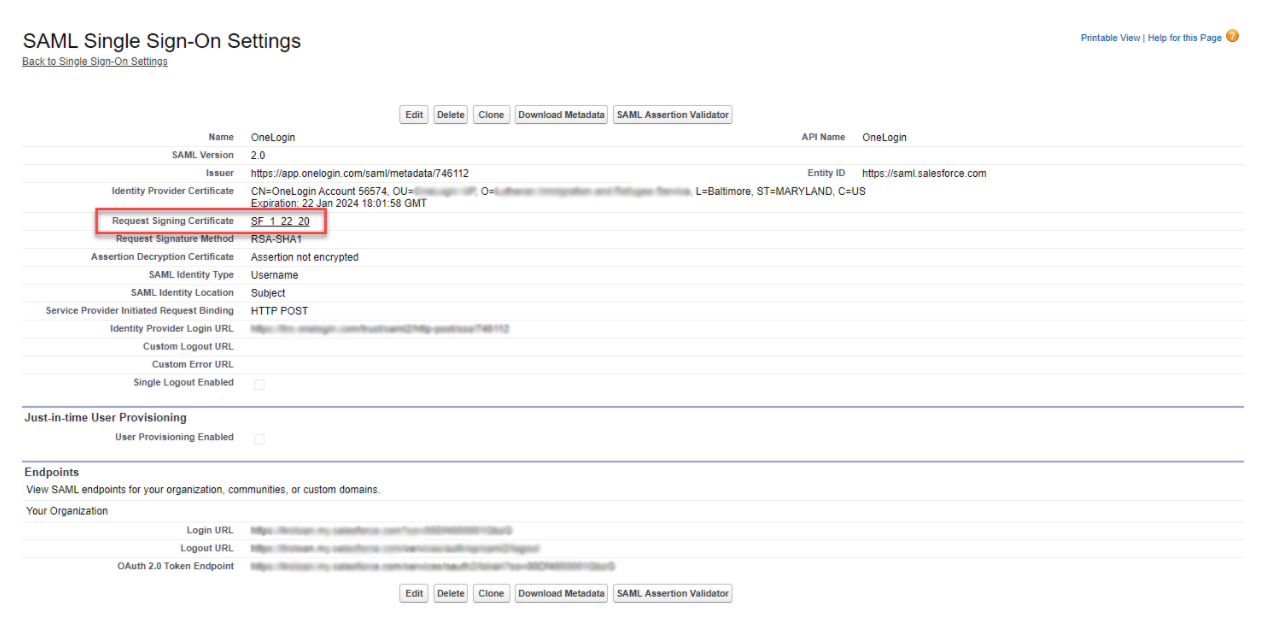Click the Clone button above the Name row

(491, 115)
